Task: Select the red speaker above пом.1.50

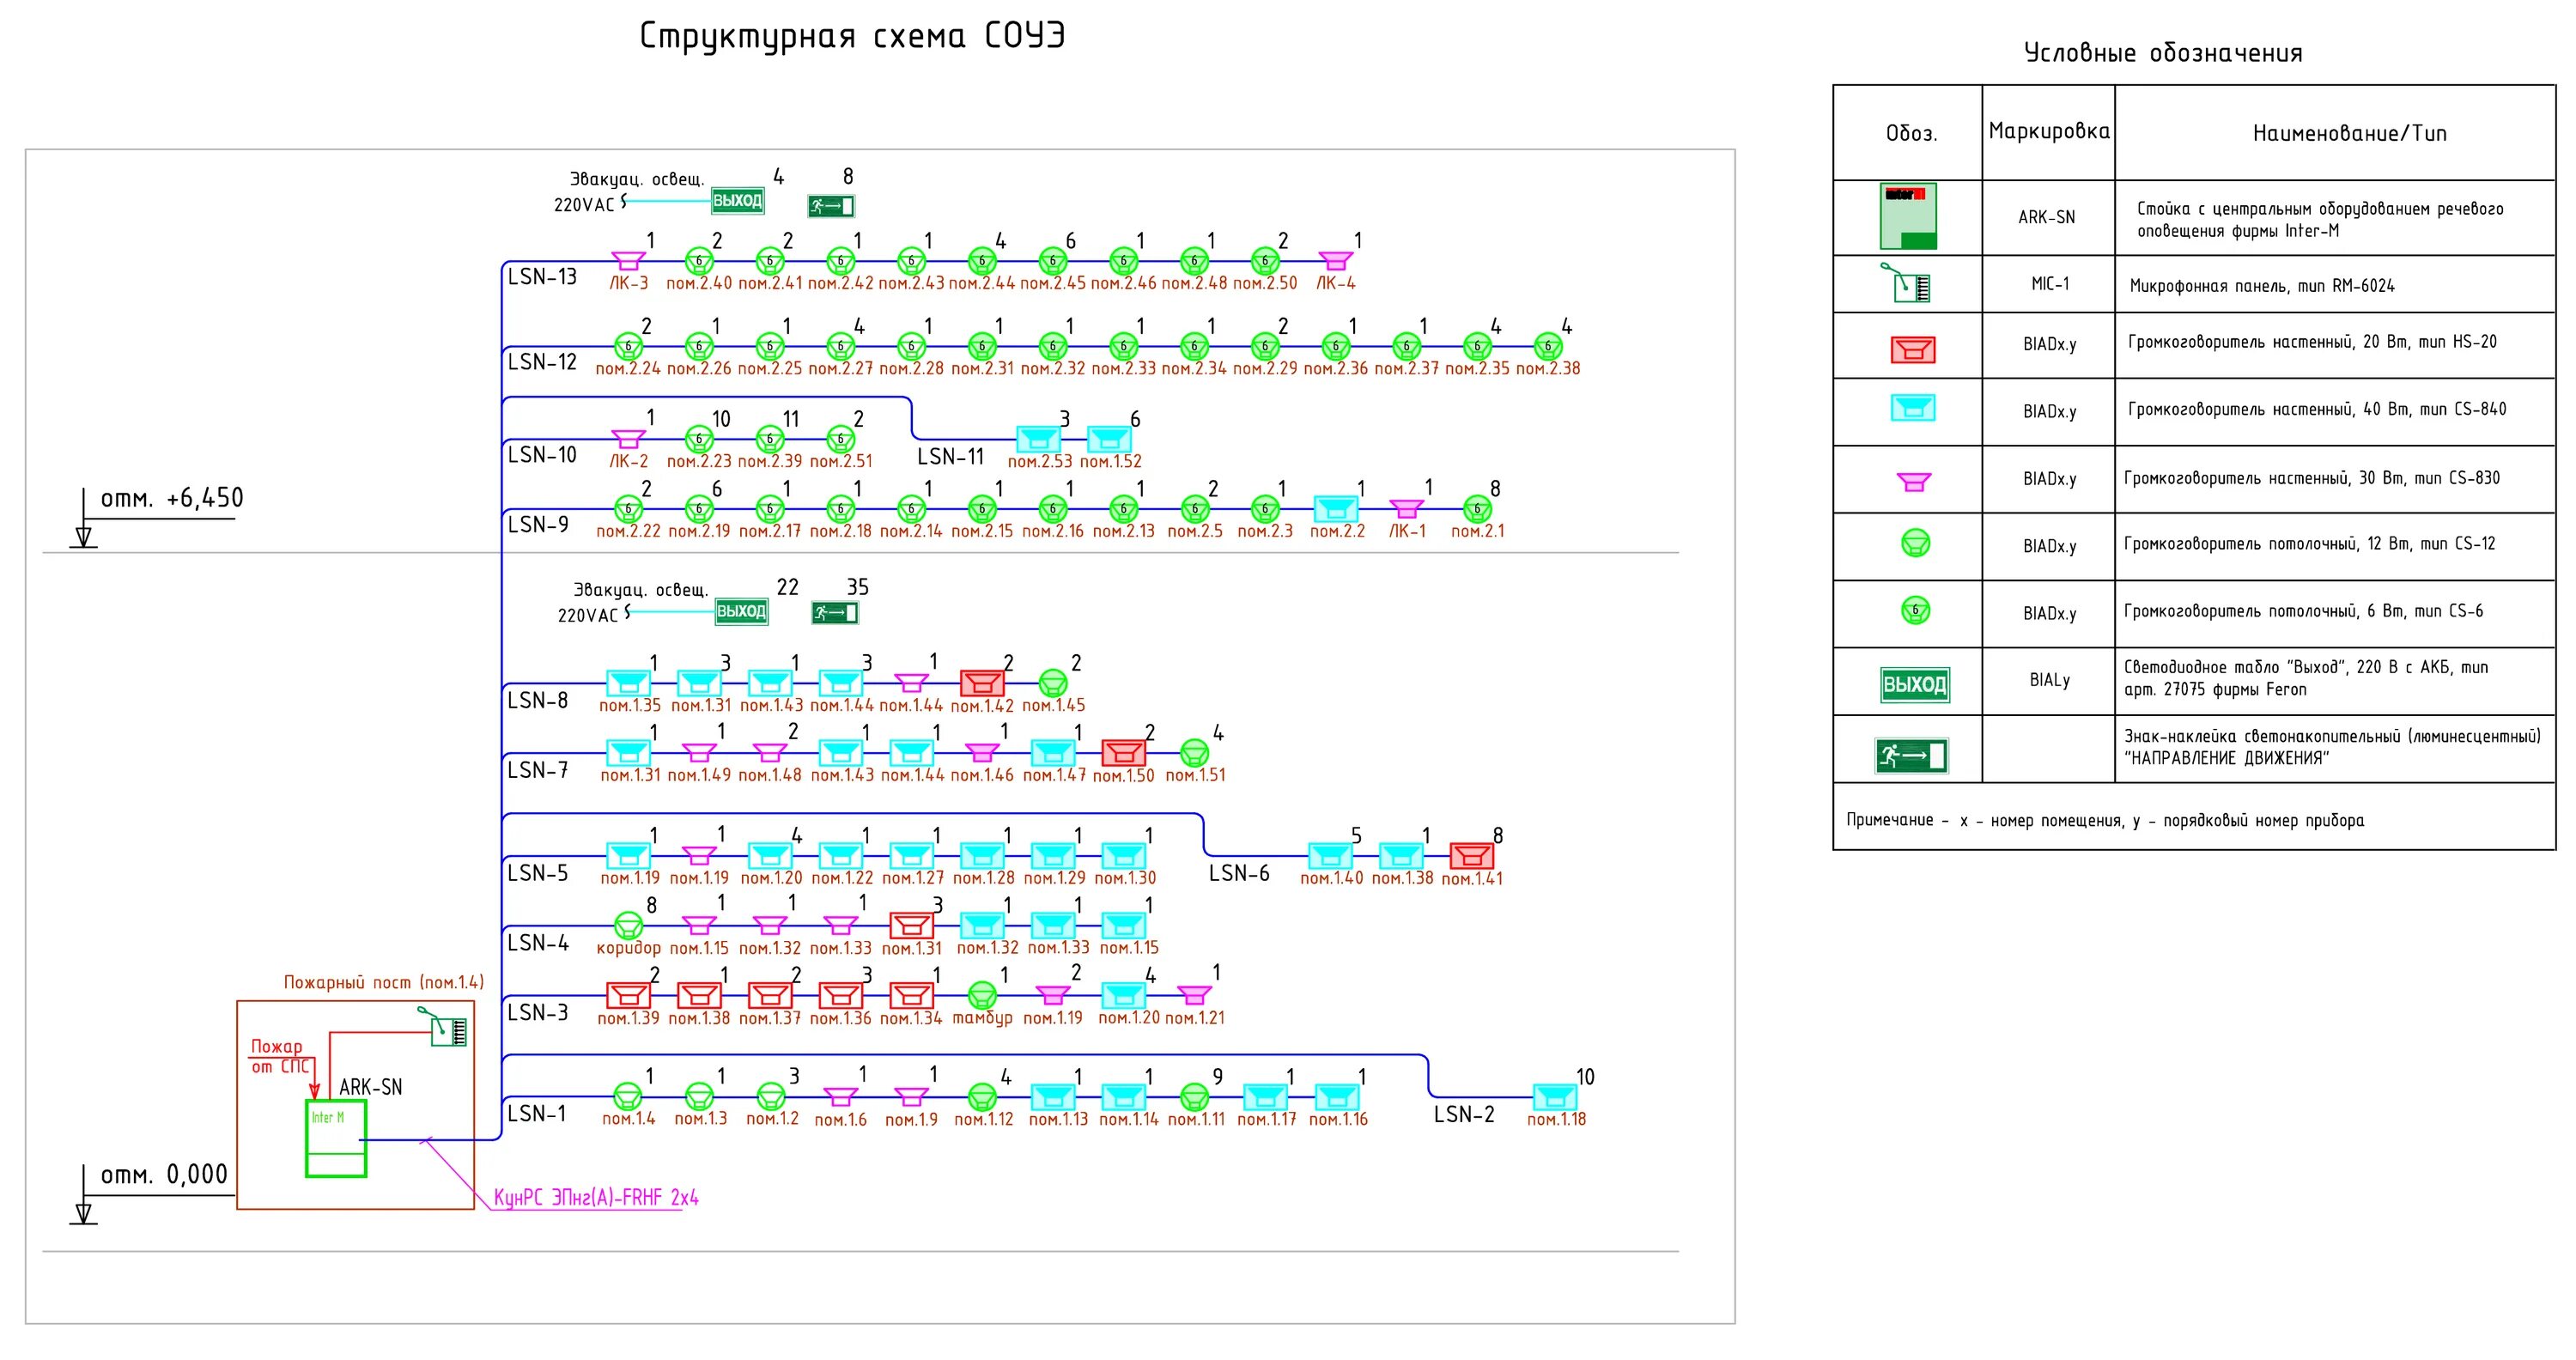Action: 1123,753
